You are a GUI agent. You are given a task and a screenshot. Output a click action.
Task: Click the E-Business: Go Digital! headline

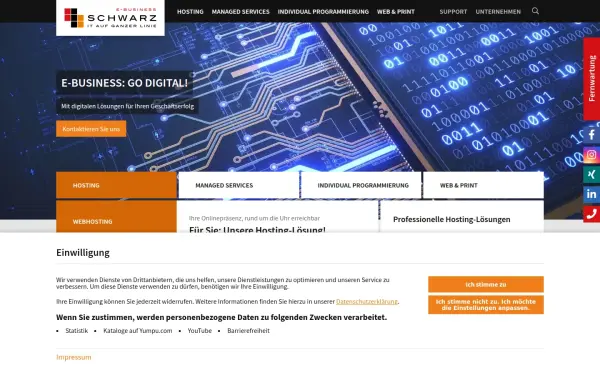[x=124, y=83]
